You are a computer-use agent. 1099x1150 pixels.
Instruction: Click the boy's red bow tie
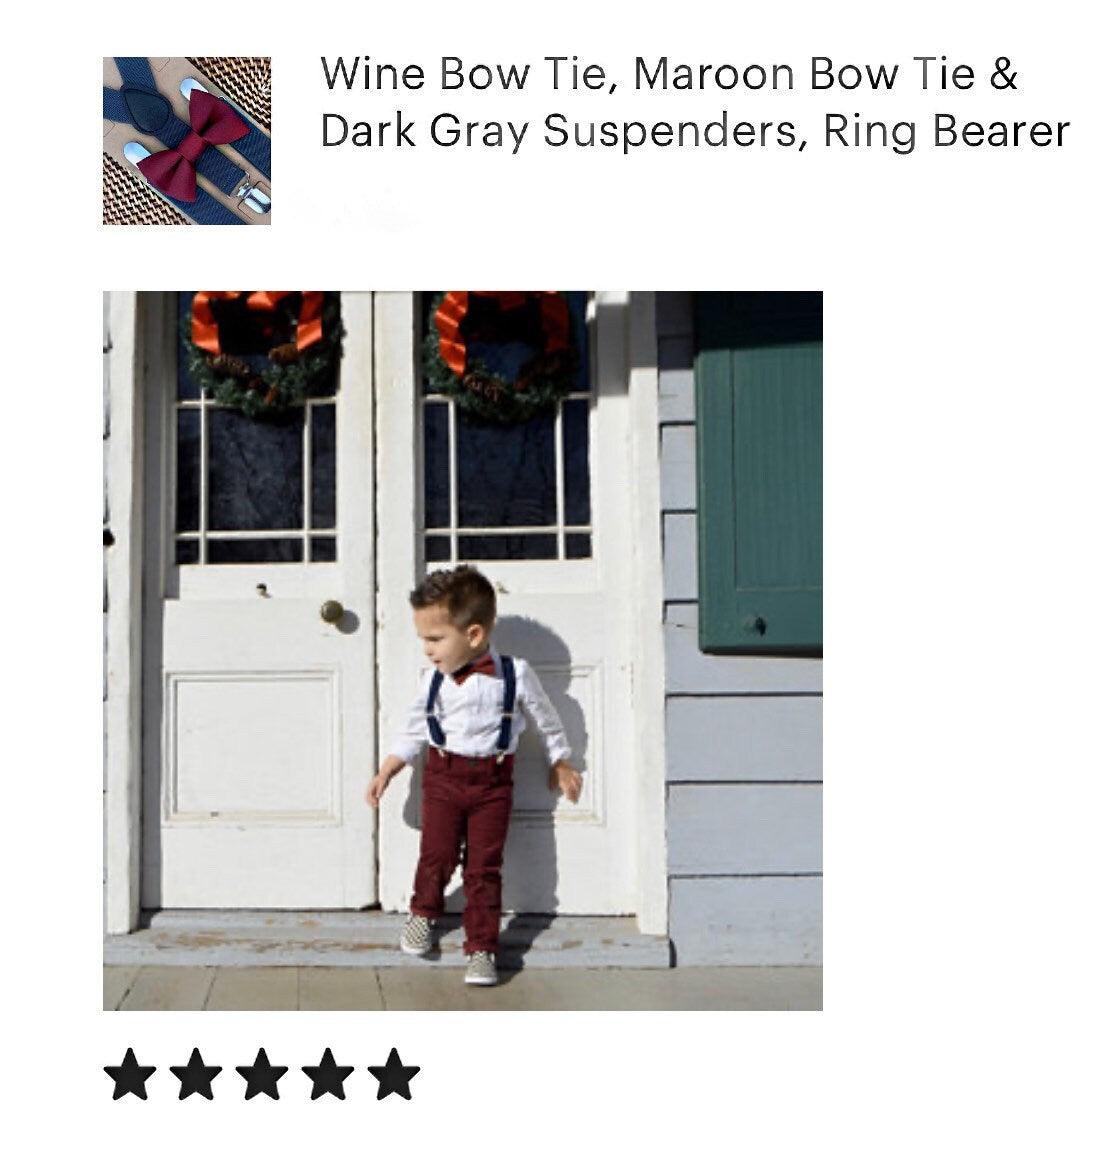pyautogui.click(x=474, y=669)
